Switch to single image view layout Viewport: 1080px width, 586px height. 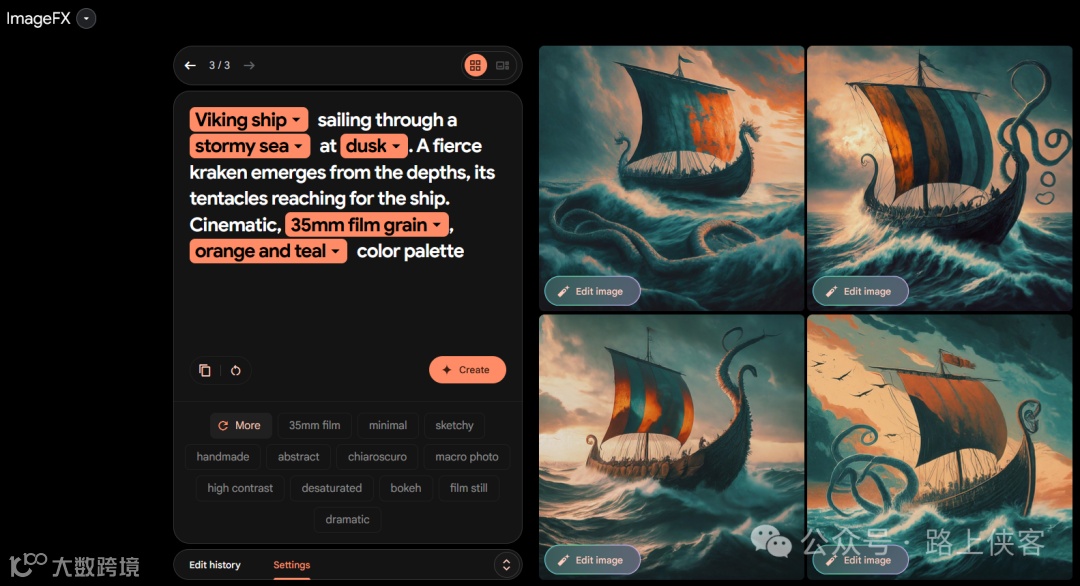pos(503,65)
